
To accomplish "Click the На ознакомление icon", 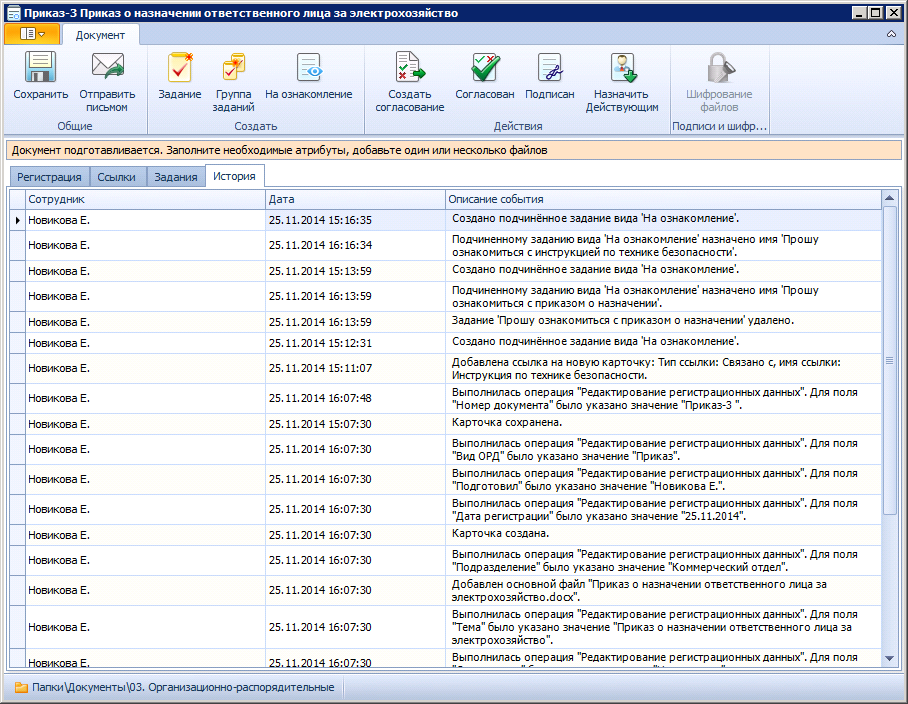I will (308, 68).
